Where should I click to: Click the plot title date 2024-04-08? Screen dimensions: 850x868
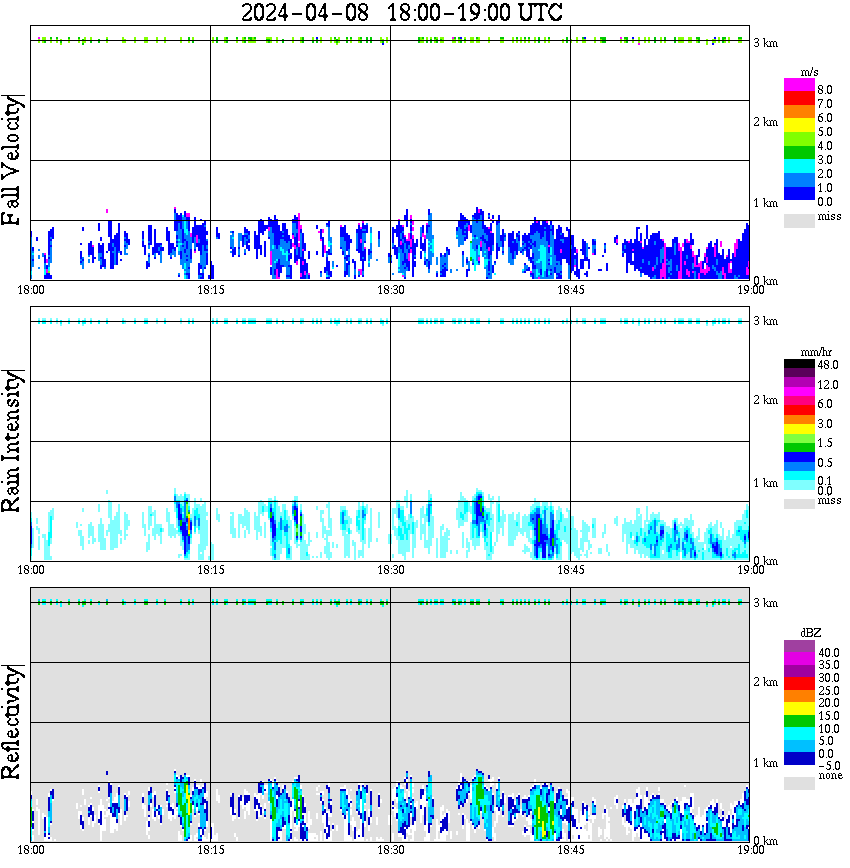pos(305,12)
